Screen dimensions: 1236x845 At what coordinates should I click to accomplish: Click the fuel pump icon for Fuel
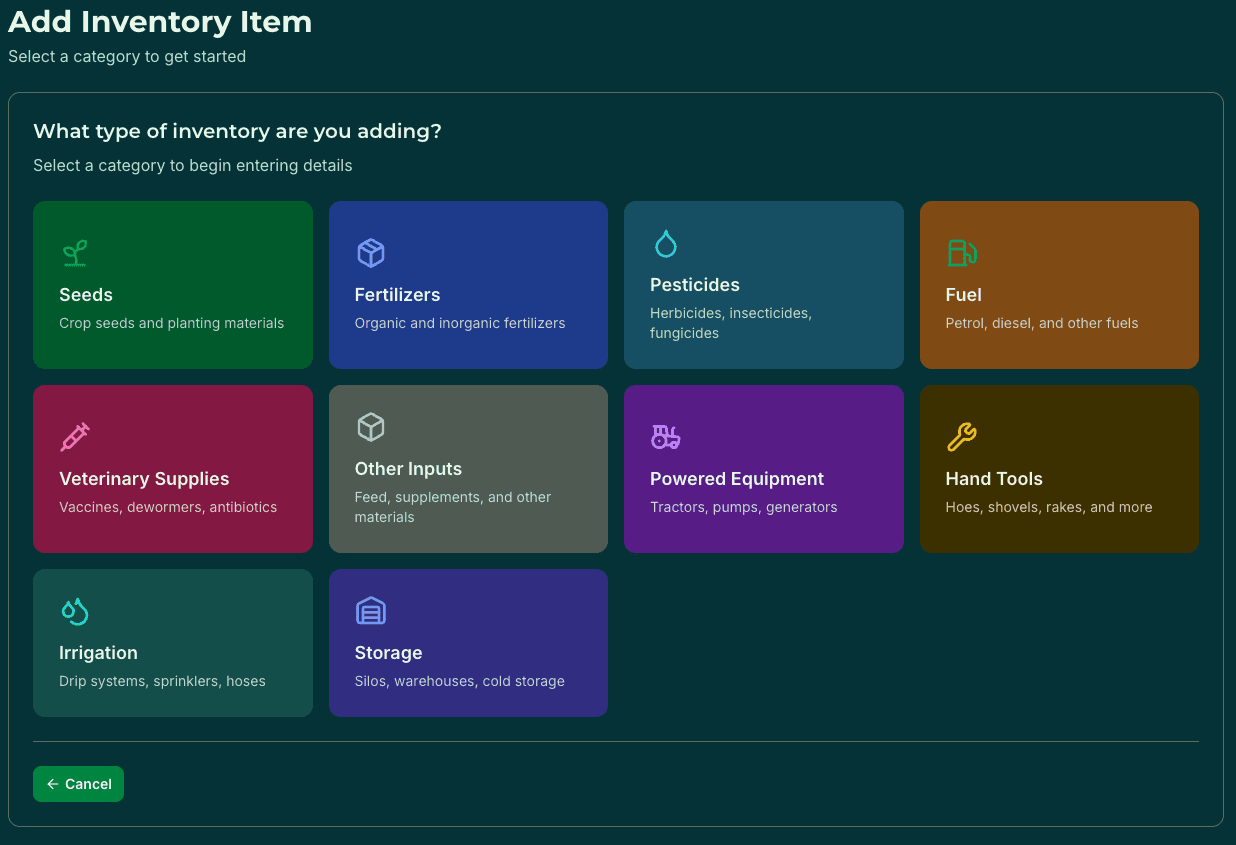961,253
